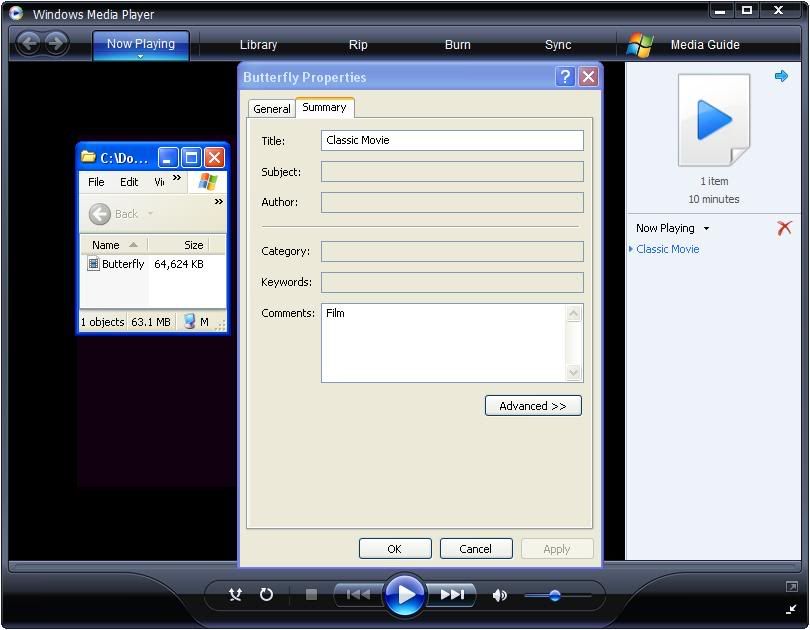Turn shuffle on in playback controls
The height and width of the screenshot is (630, 810).
pyautogui.click(x=235, y=595)
